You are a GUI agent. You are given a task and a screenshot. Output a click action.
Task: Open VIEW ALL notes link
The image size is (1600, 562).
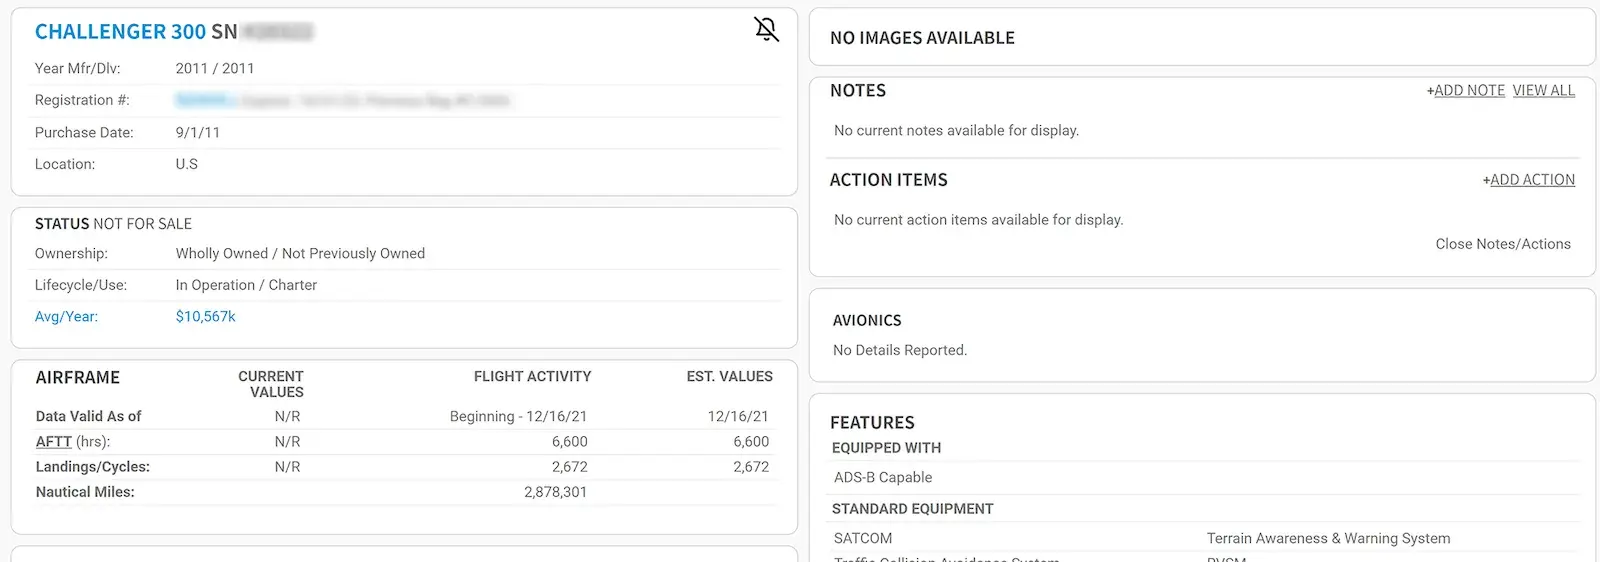[1543, 91]
